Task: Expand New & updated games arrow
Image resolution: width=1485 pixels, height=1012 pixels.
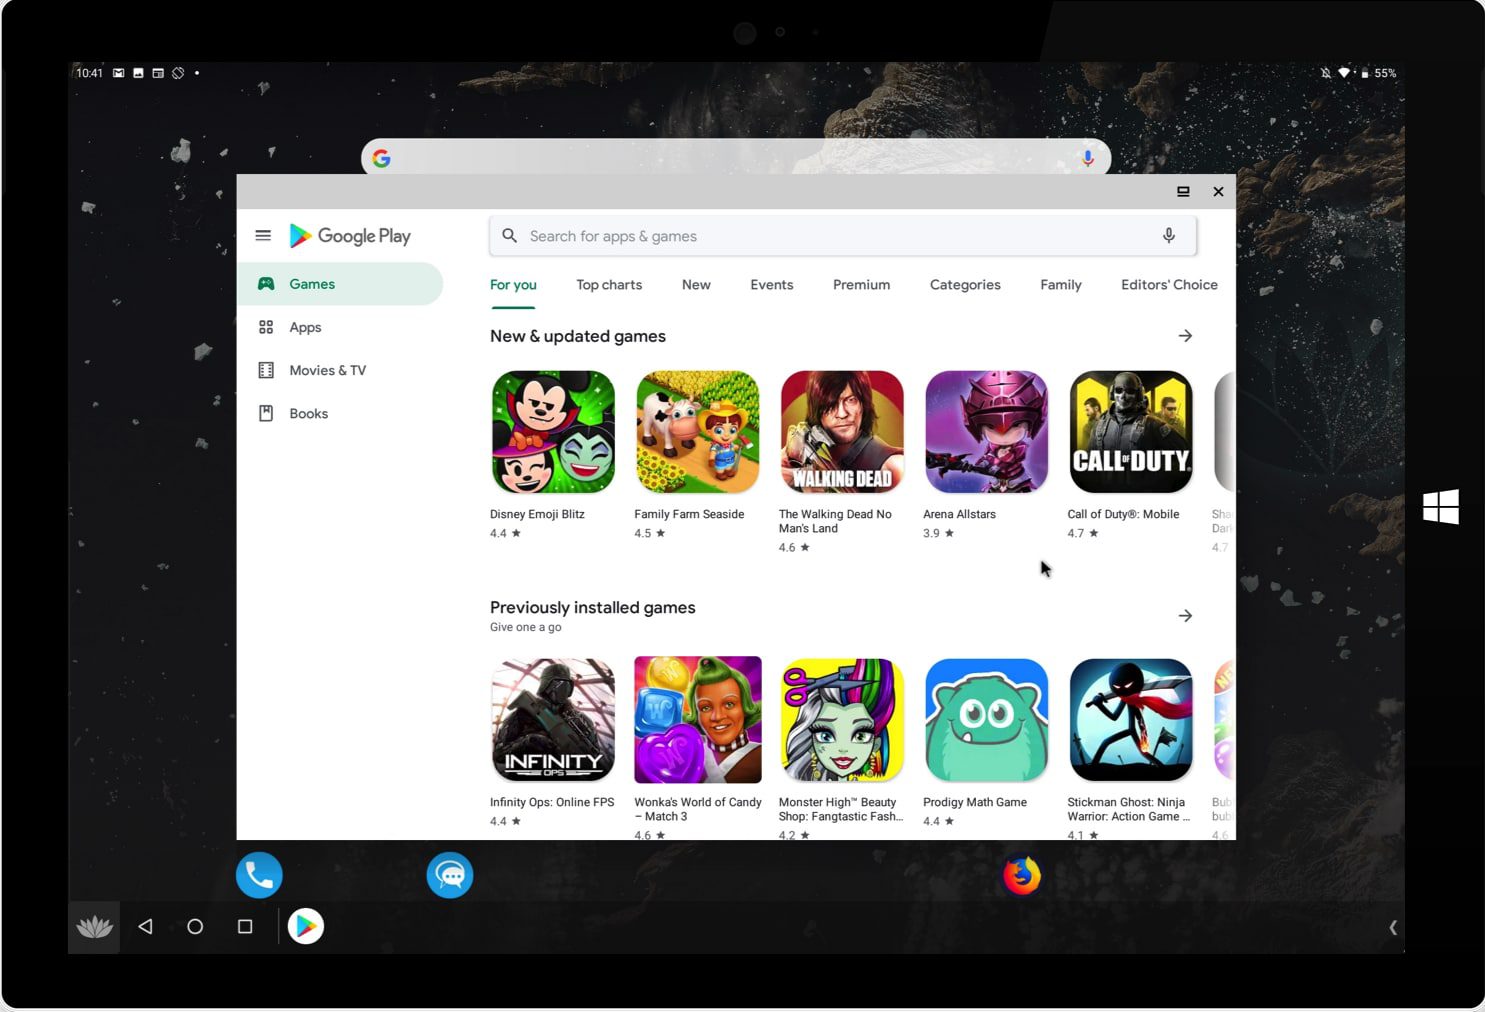Action: pyautogui.click(x=1185, y=336)
